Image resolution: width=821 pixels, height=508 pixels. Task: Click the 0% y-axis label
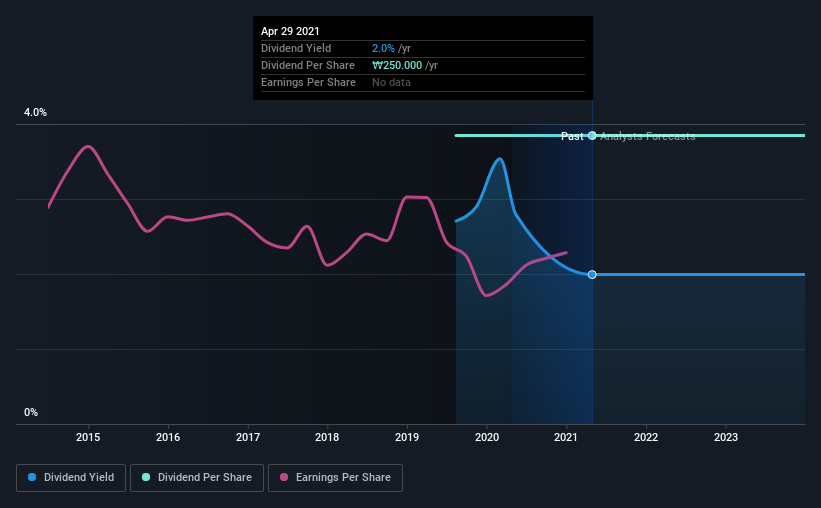[x=31, y=412]
